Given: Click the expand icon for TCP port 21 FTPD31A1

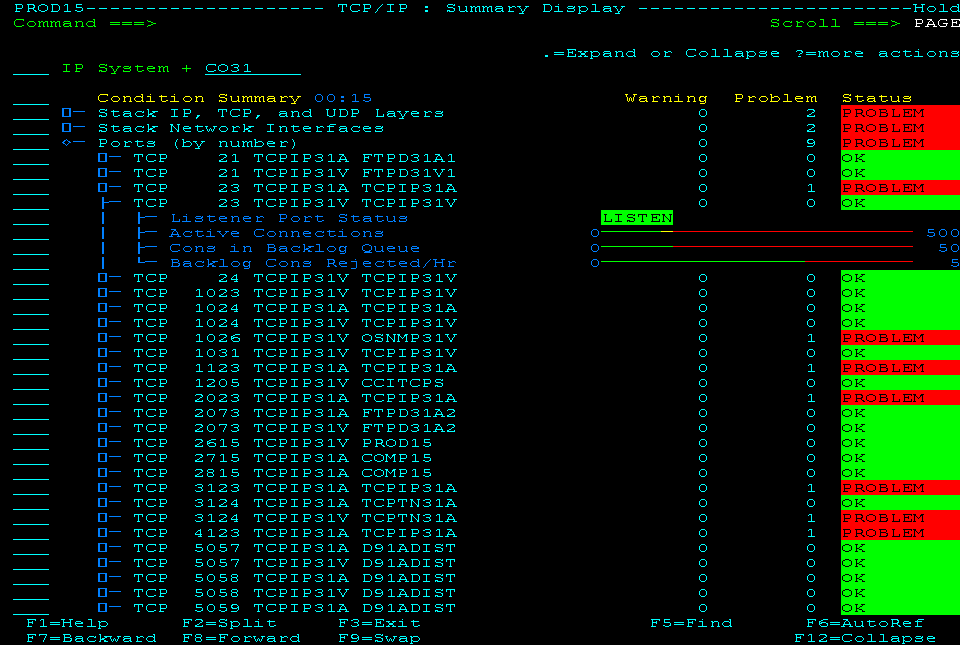Looking at the screenshot, I should pyautogui.click(x=100, y=157).
